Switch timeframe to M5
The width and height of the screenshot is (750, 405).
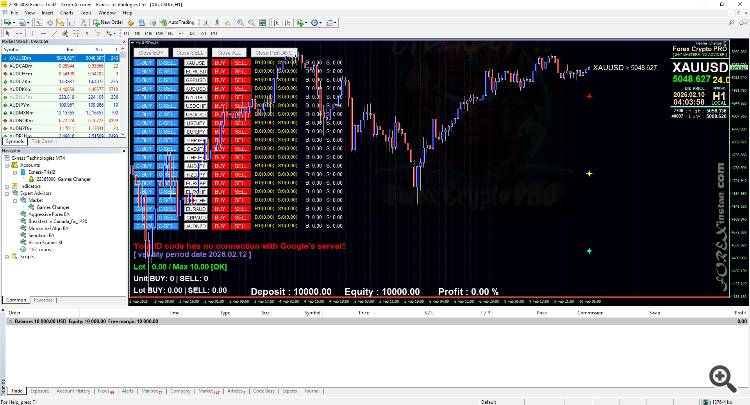[x=138, y=33]
